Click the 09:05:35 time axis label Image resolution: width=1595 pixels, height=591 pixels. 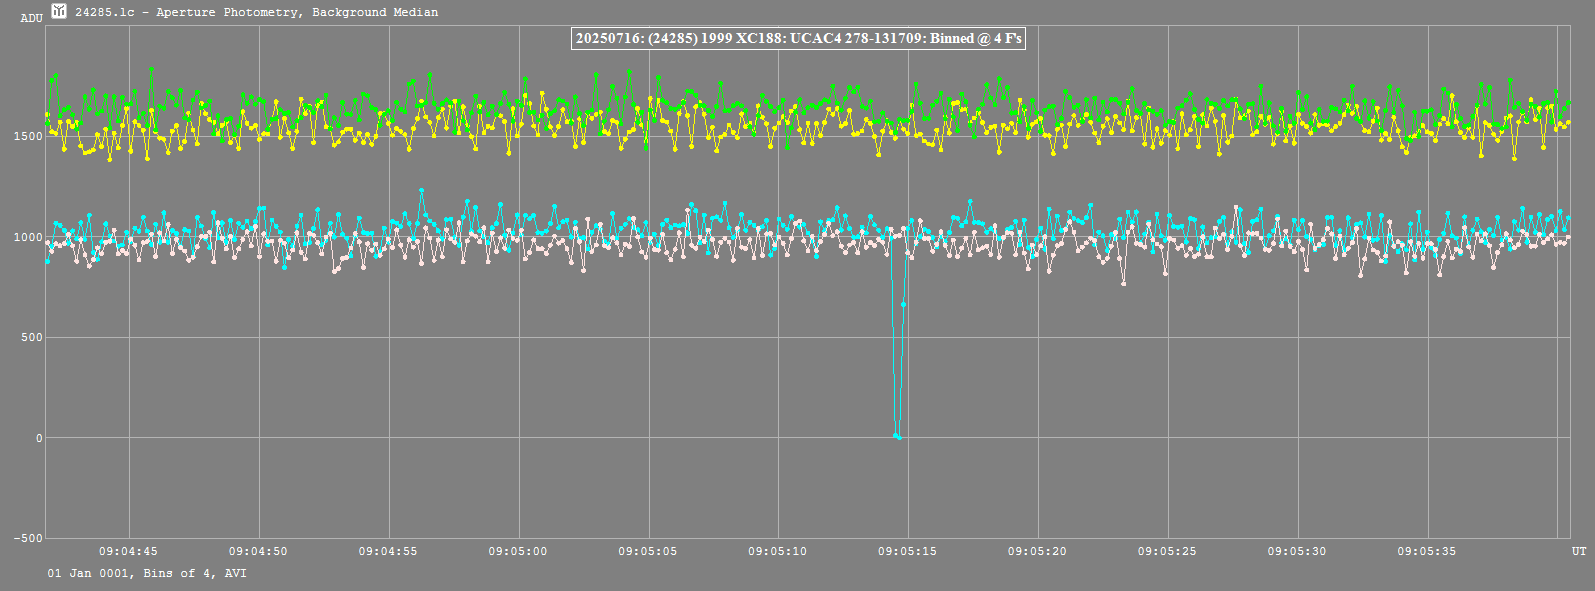click(1427, 551)
